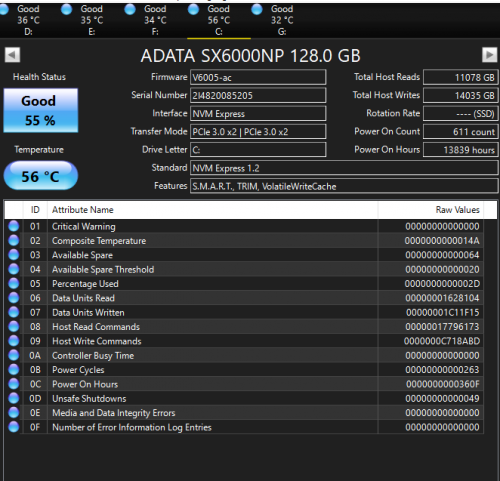Click the status orb for Host Write Commands

click(14, 341)
